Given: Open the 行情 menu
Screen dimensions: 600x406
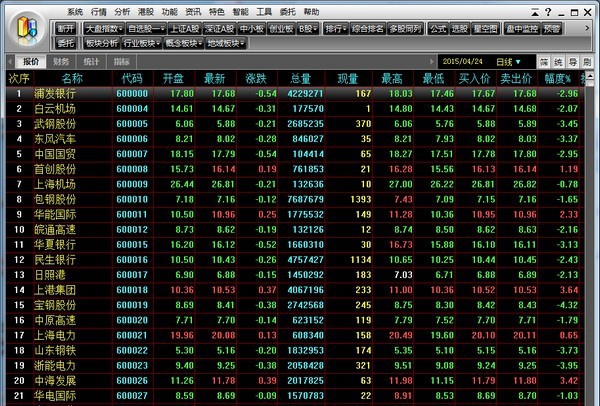Looking at the screenshot, I should (99, 12).
